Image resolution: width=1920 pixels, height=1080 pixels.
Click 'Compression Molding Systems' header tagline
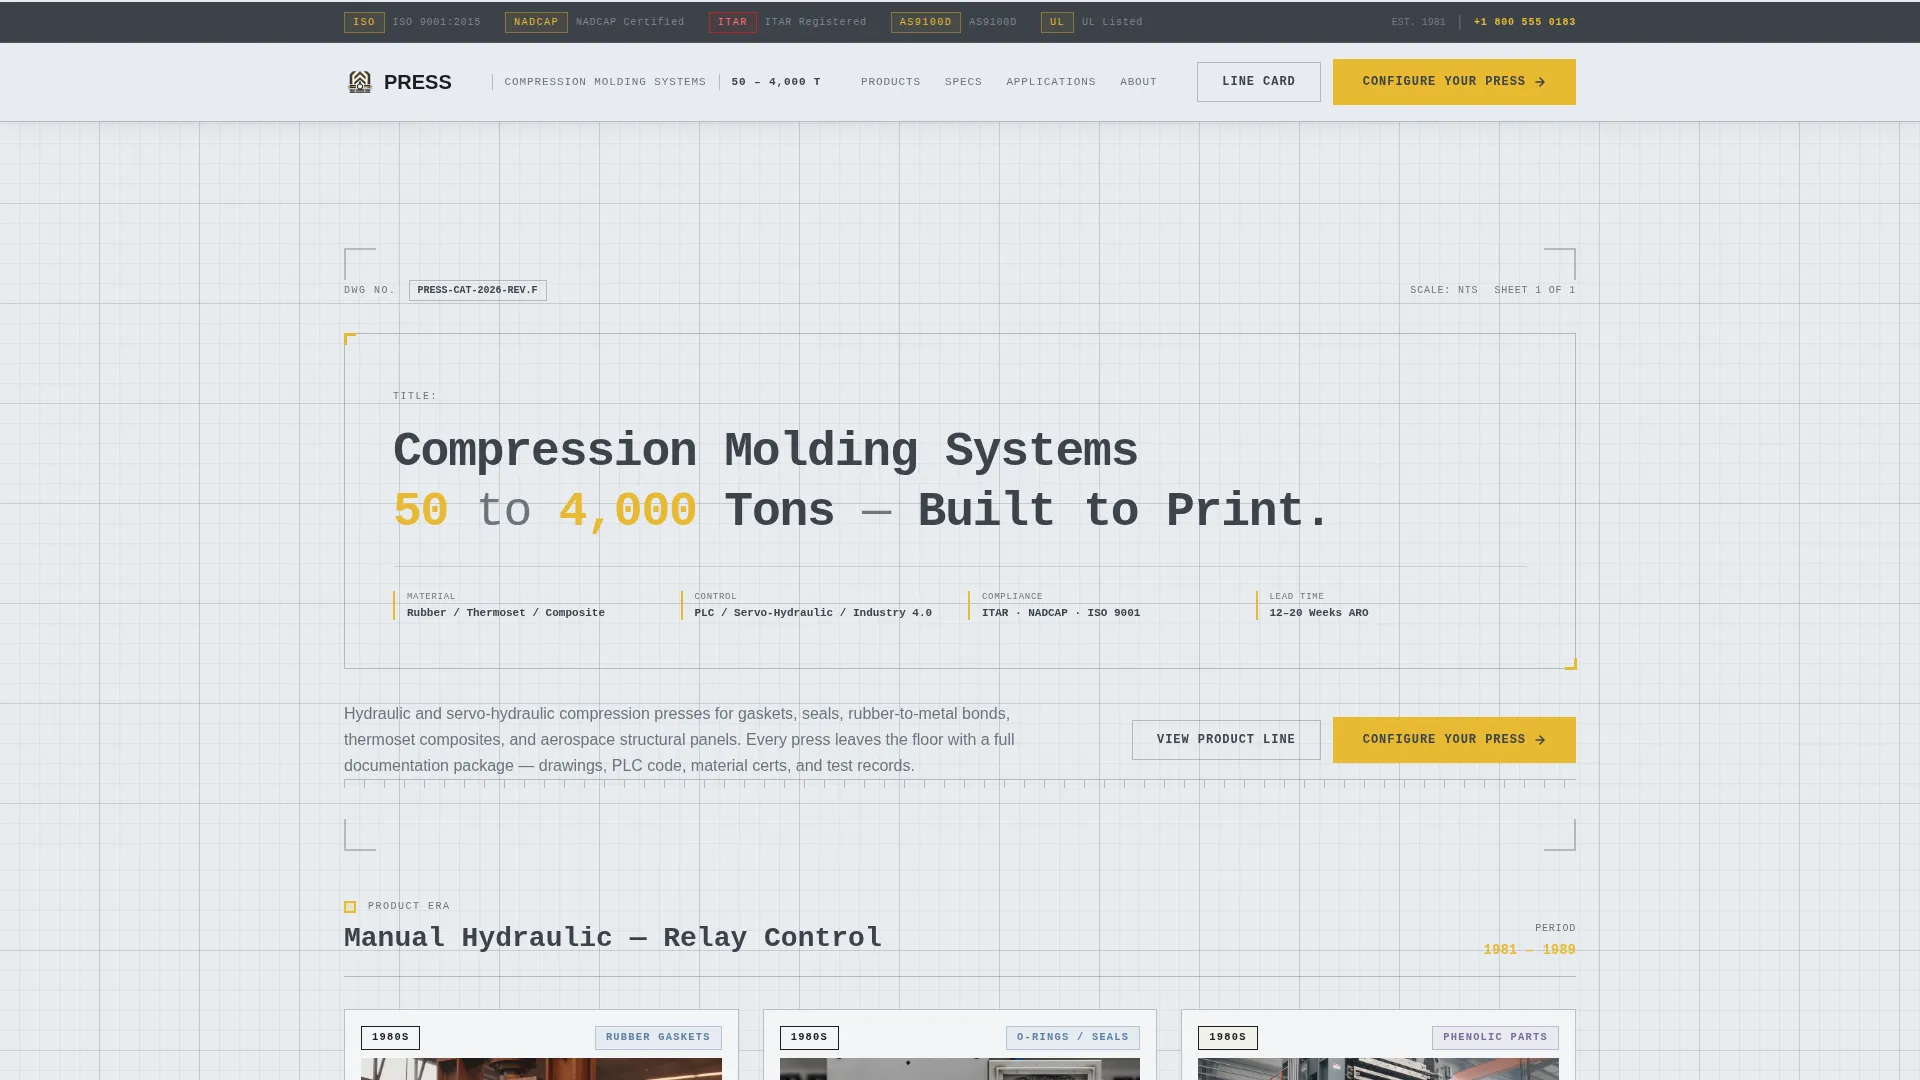[x=605, y=82]
